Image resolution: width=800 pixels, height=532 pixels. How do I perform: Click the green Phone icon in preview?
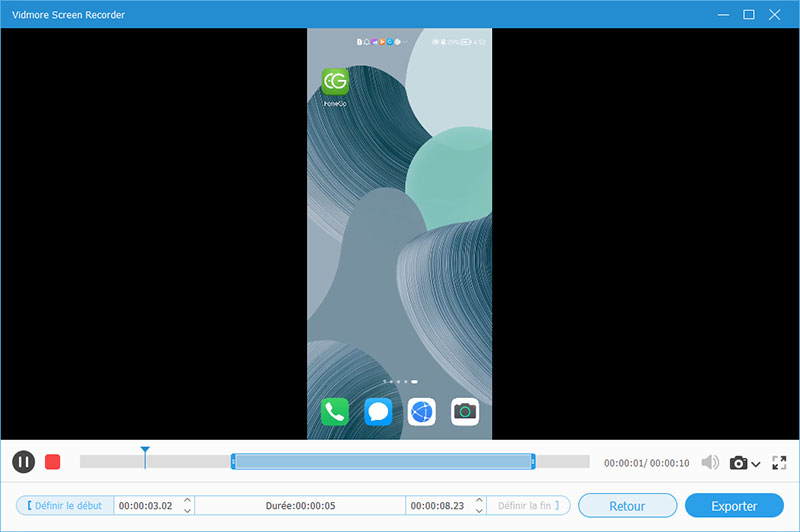tap(335, 411)
